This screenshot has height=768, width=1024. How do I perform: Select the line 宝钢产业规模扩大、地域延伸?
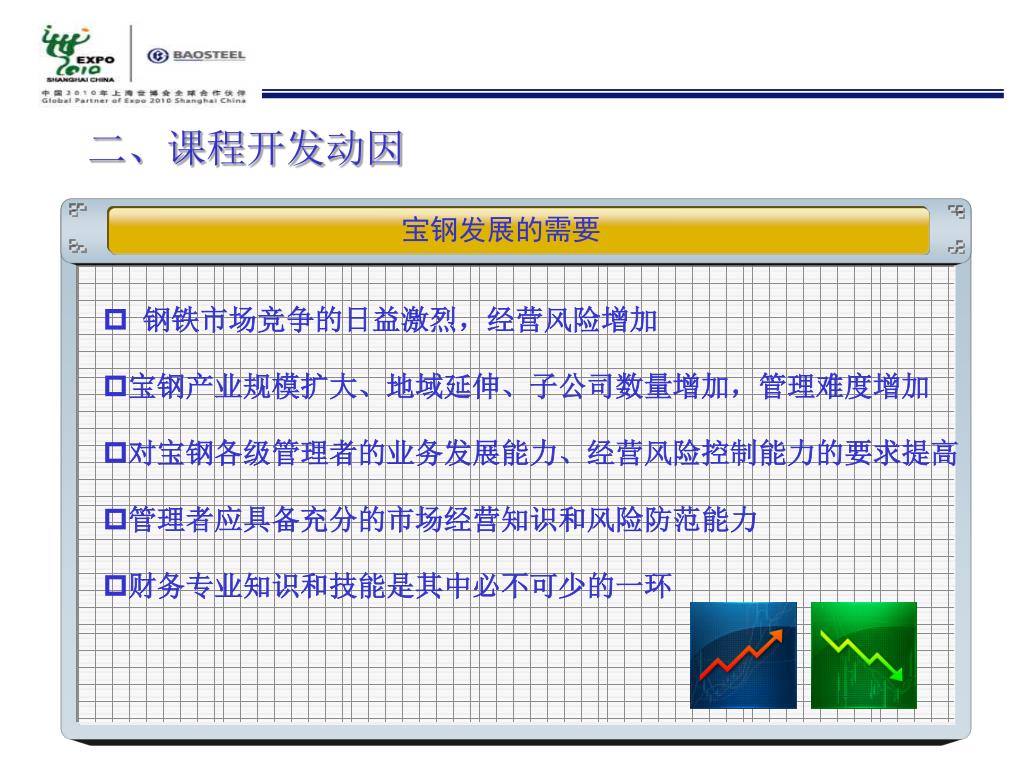[528, 387]
